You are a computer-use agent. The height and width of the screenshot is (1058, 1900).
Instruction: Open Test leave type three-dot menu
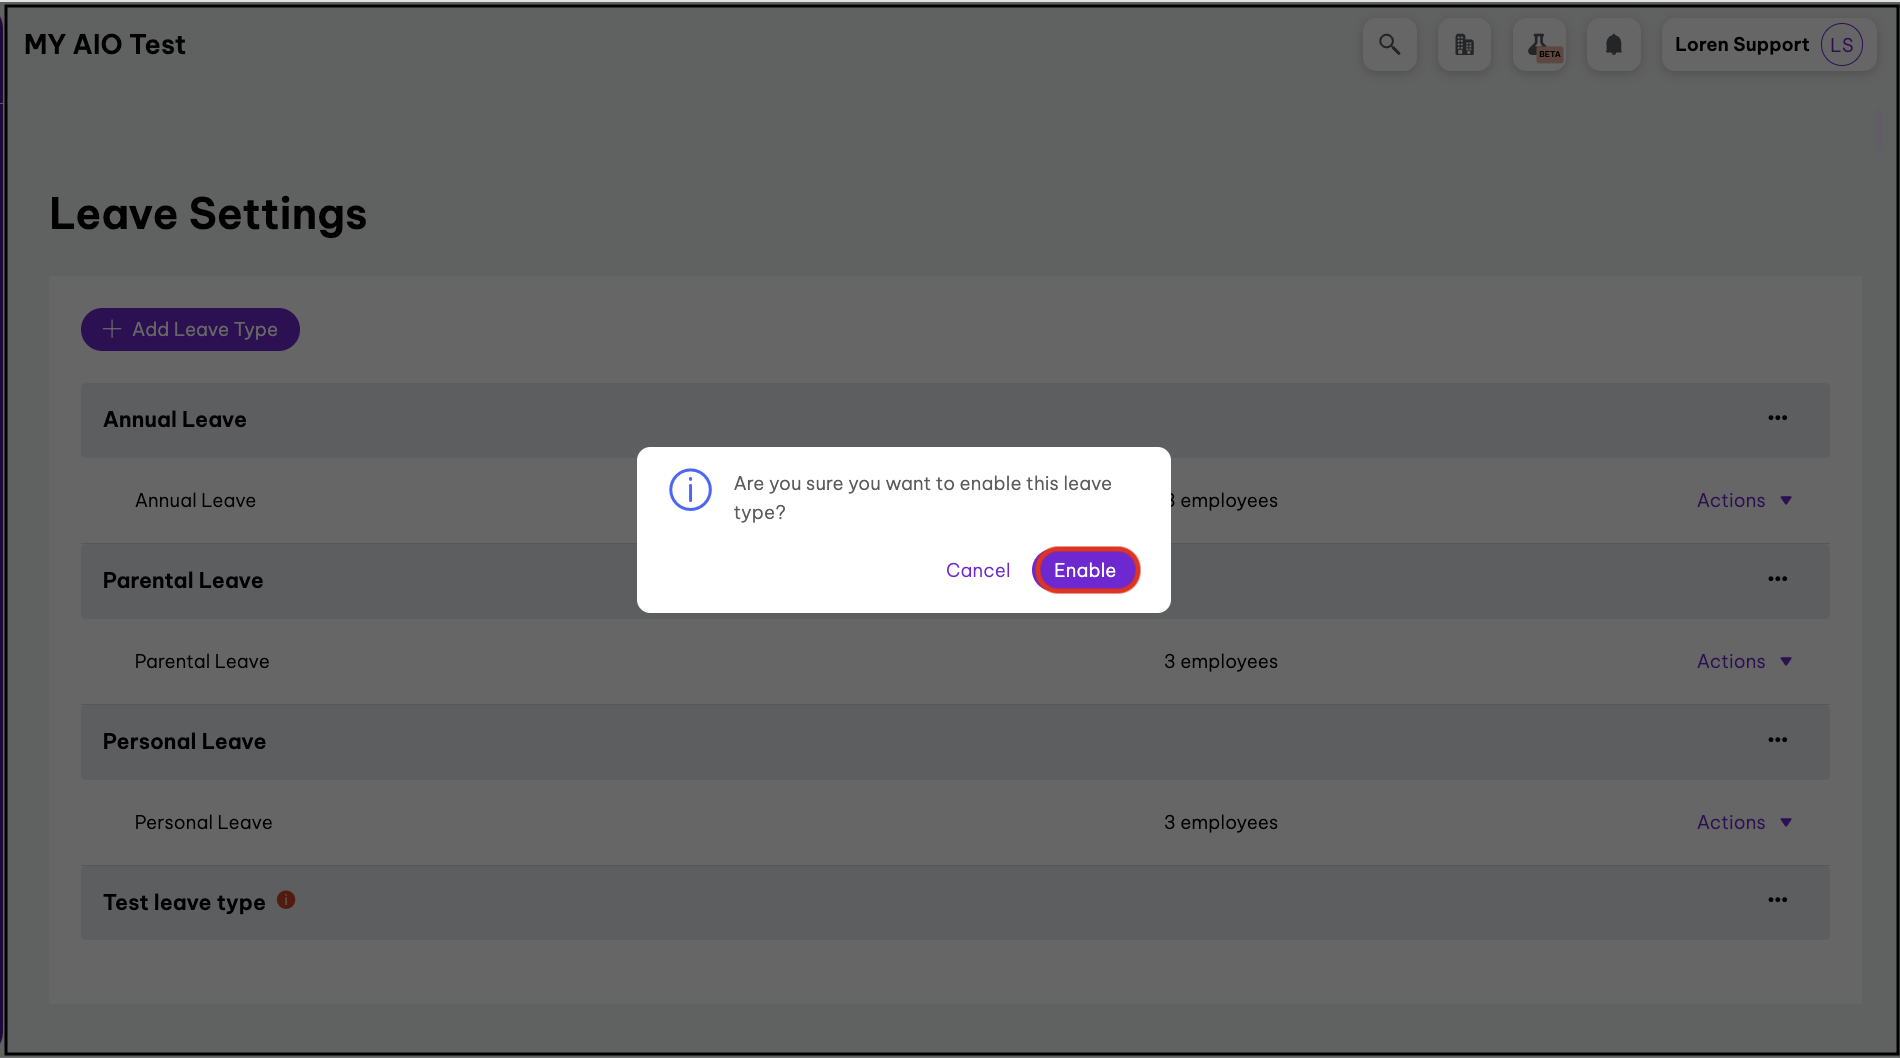1777,900
